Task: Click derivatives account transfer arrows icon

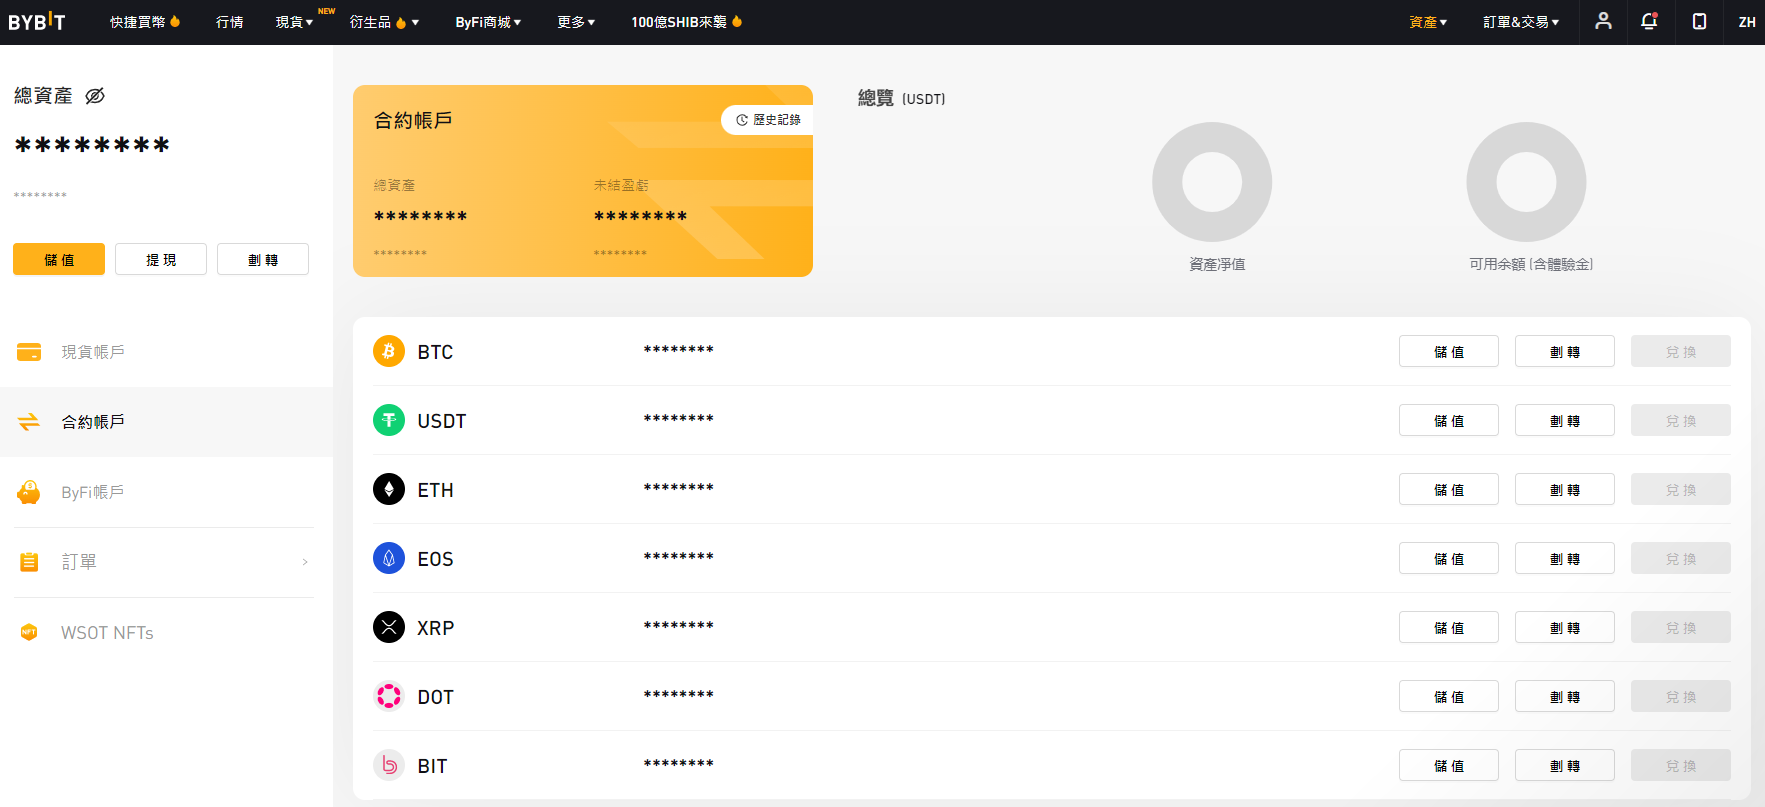Action: (x=29, y=422)
